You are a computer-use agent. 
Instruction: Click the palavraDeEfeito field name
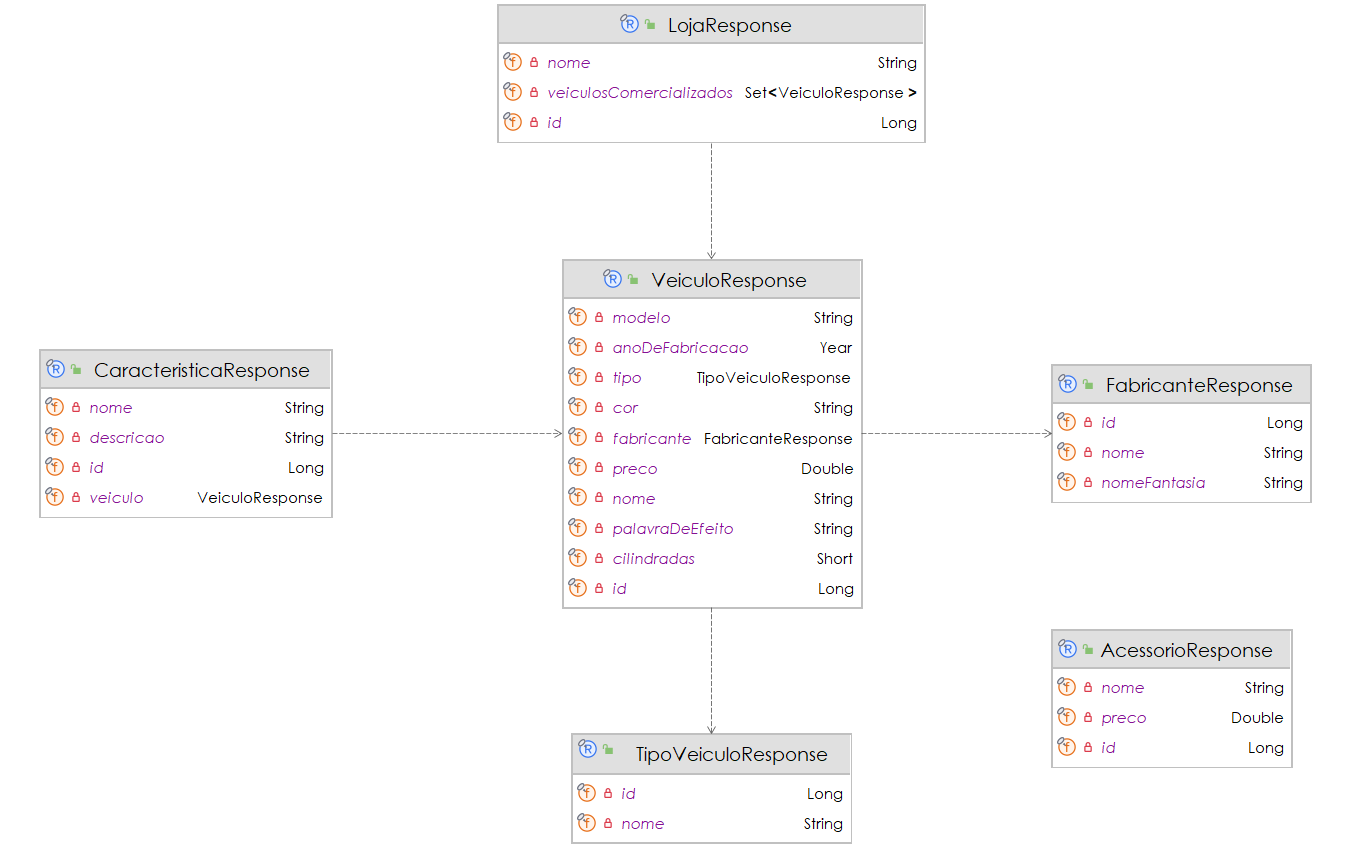pyautogui.click(x=673, y=529)
